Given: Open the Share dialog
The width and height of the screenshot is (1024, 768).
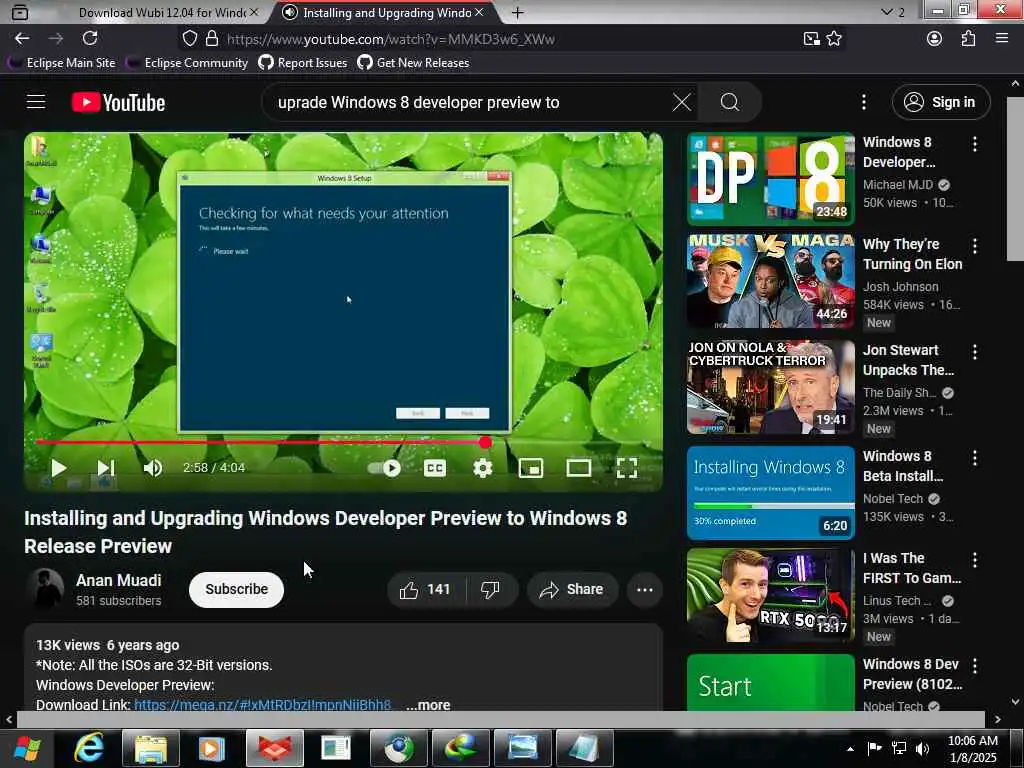Looking at the screenshot, I should pos(571,590).
